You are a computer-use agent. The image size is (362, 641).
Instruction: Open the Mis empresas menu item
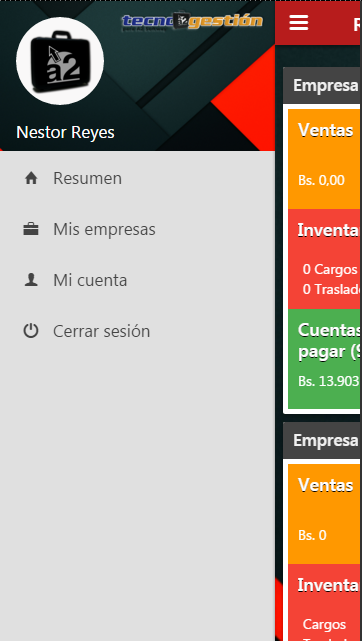[137, 229]
